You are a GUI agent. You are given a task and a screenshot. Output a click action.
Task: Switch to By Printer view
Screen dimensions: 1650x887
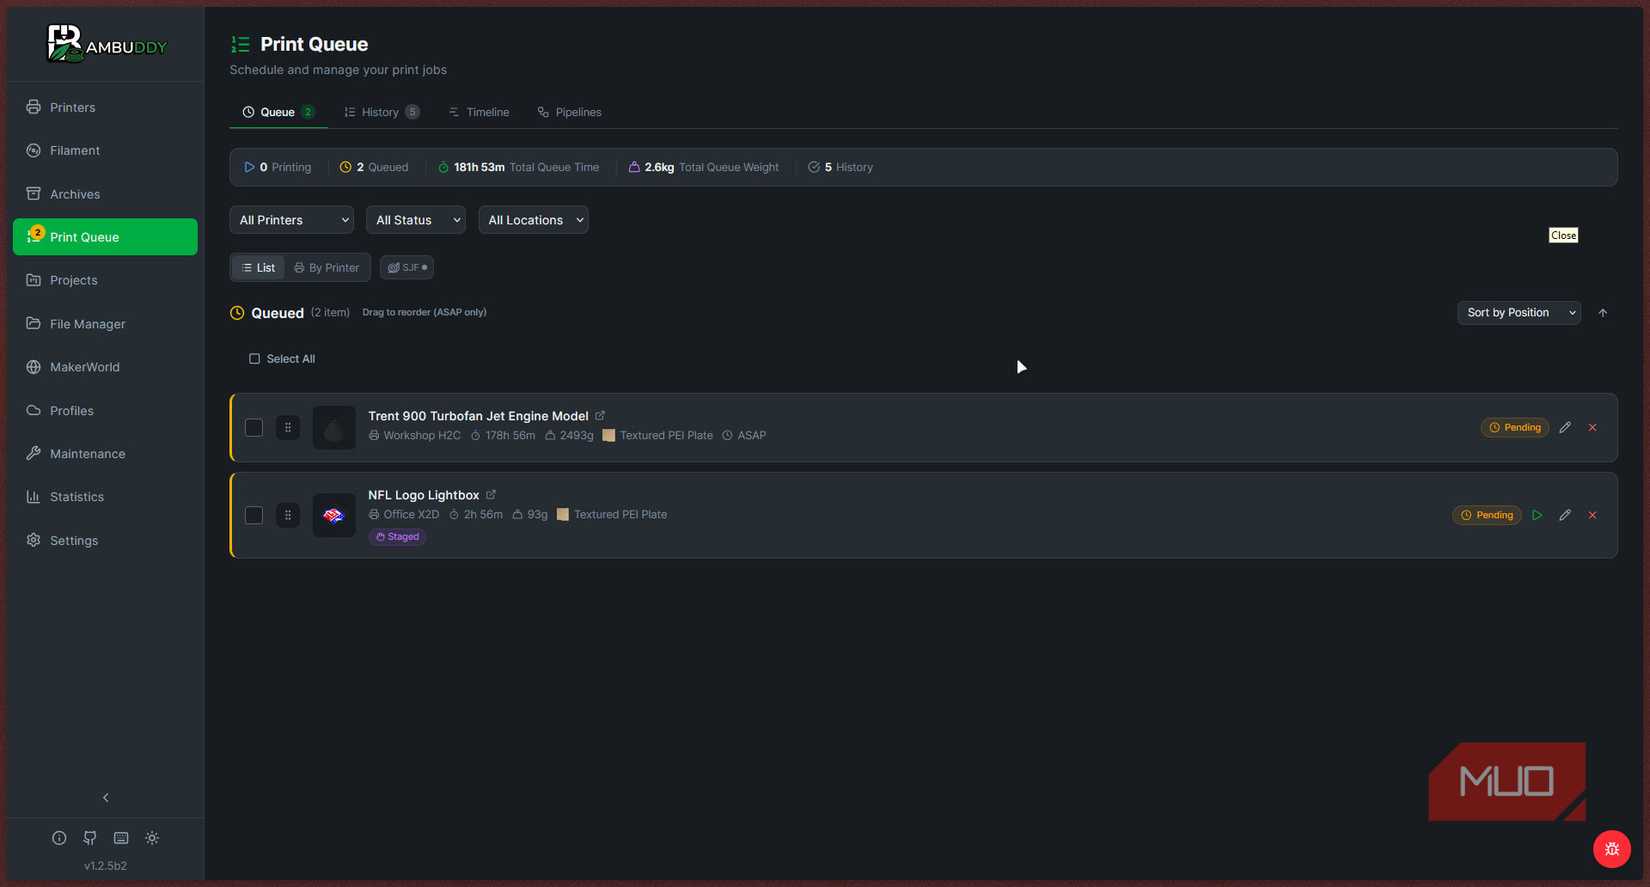(x=327, y=268)
